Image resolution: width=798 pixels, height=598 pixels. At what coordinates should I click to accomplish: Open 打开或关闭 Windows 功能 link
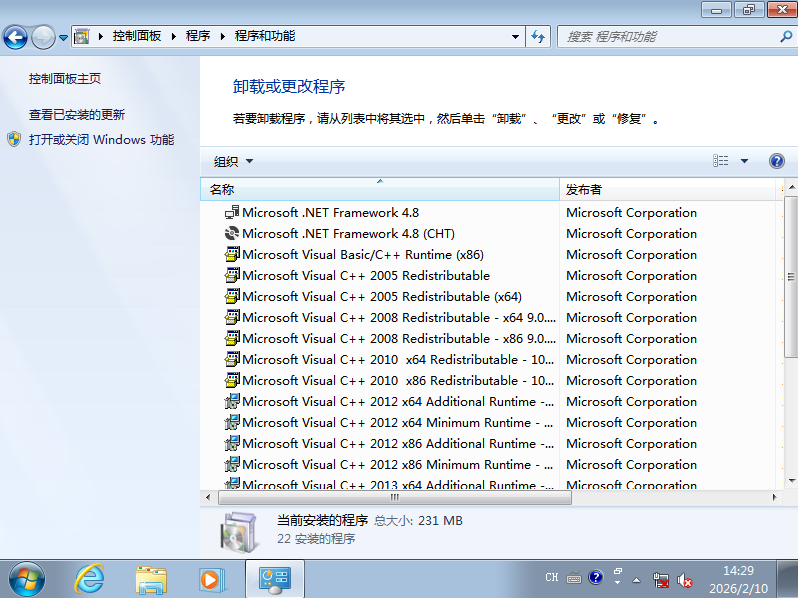click(101, 139)
